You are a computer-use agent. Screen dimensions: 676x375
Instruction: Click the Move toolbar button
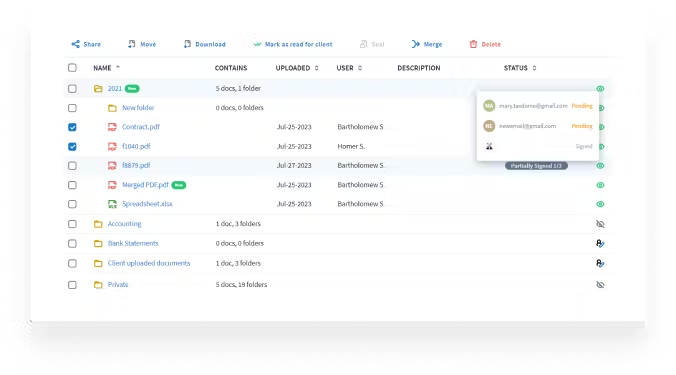(x=142, y=44)
